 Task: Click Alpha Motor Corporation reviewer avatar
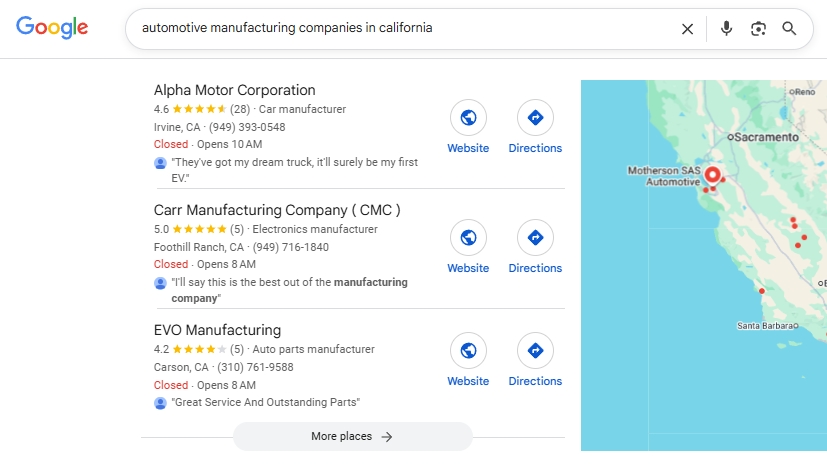click(x=160, y=162)
